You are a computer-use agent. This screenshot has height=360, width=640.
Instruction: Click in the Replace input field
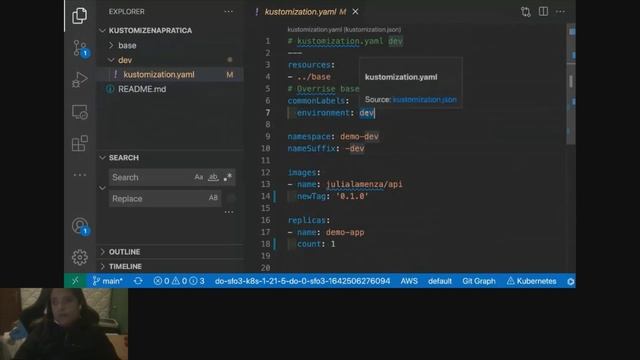point(158,198)
